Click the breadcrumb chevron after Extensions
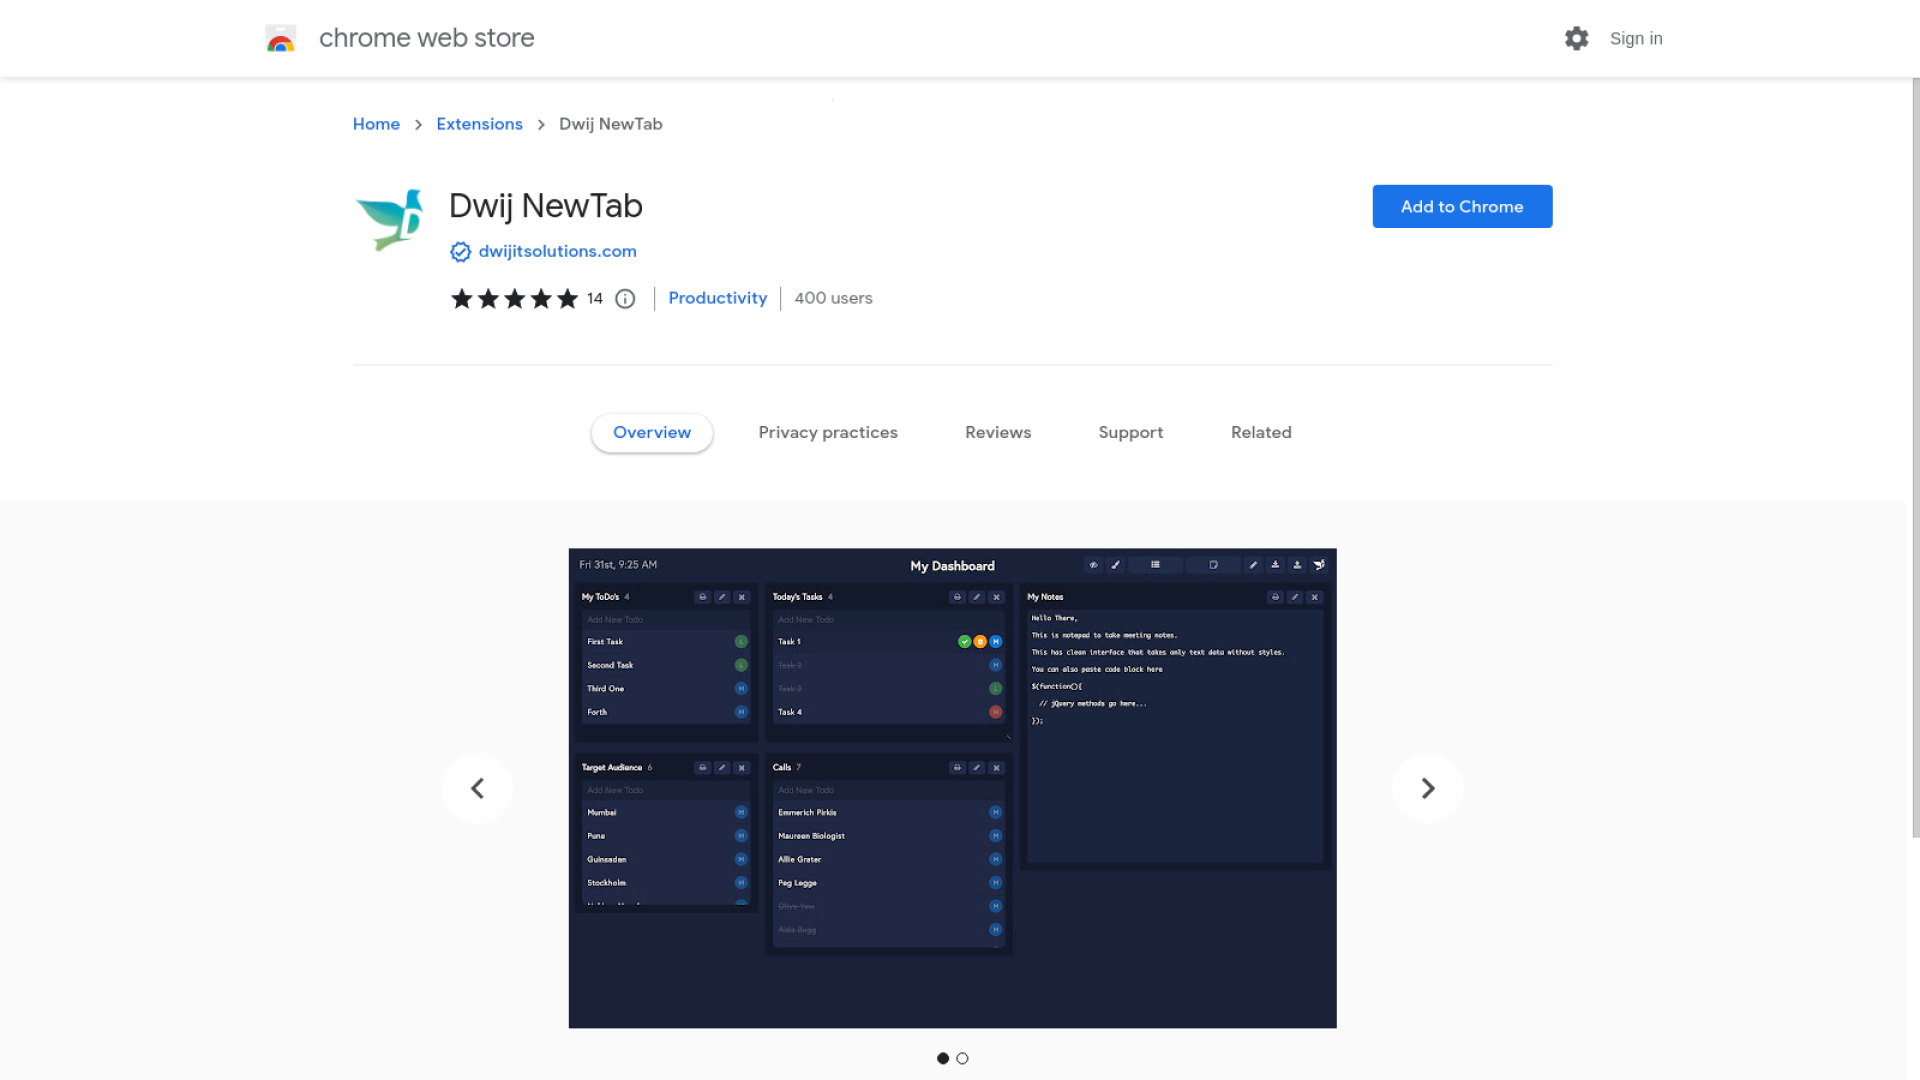Screen dimensions: 1920x1080 [x=541, y=125]
